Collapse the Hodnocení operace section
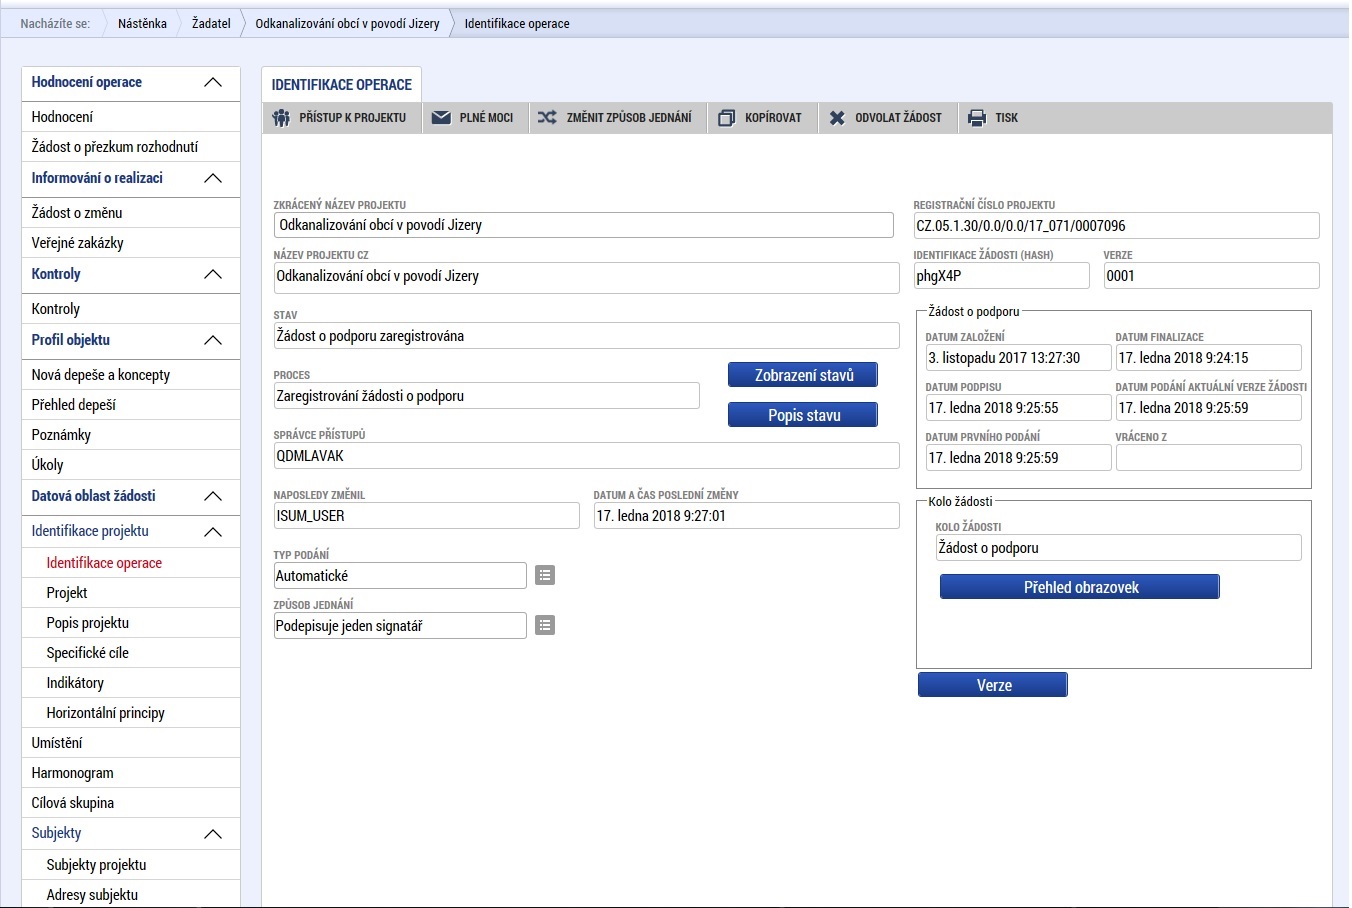This screenshot has height=908, width=1352. click(x=213, y=83)
